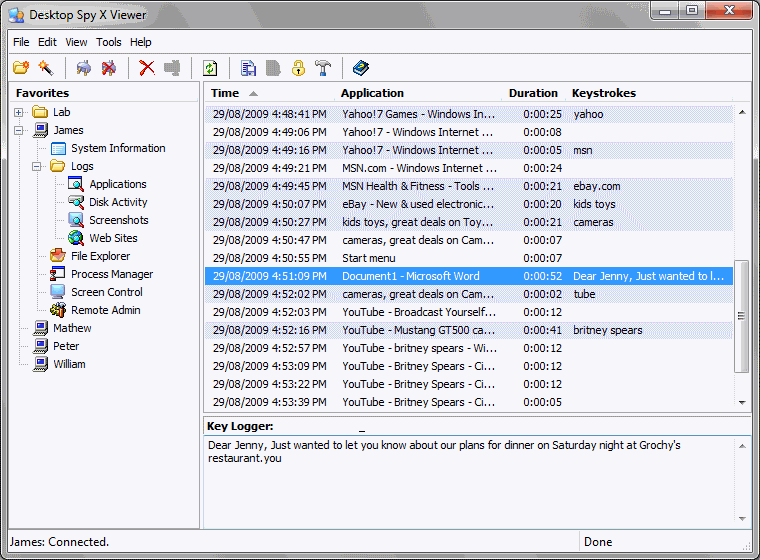Minimize the Desktop Spy X Viewer window
Image resolution: width=760 pixels, height=560 pixels.
click(665, 11)
